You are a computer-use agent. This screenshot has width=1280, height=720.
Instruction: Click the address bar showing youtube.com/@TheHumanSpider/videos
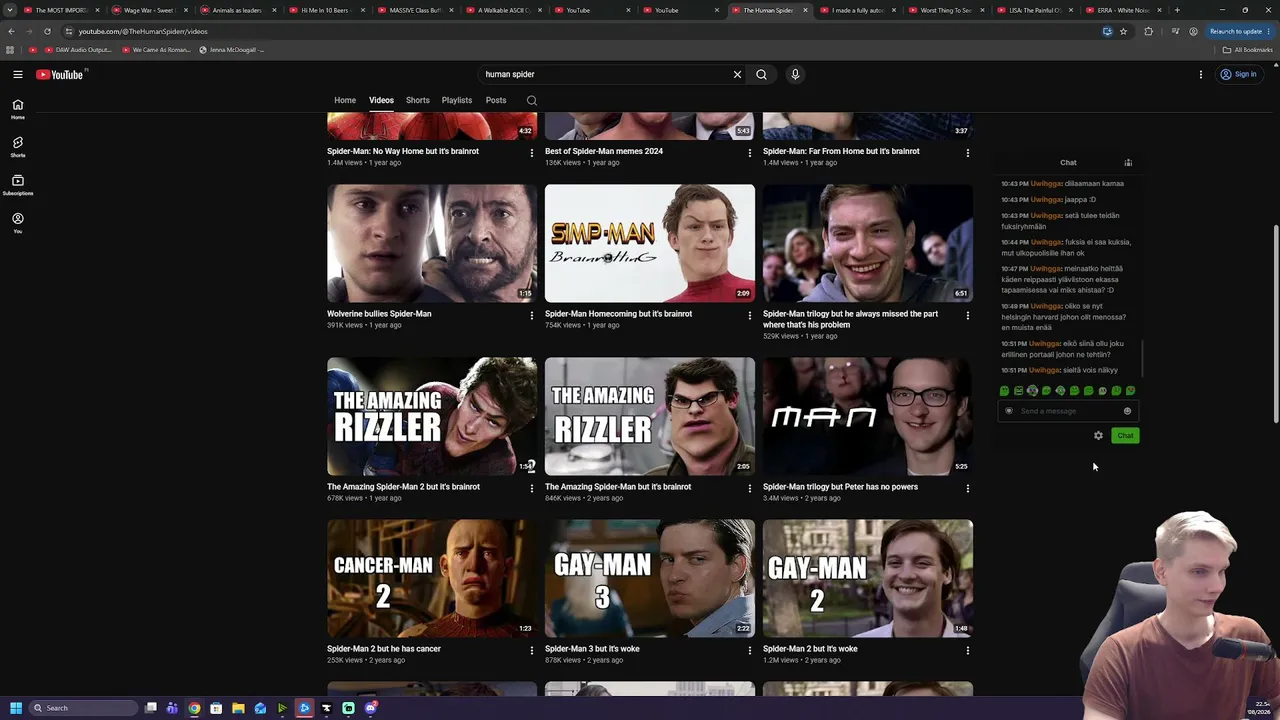click(x=580, y=31)
